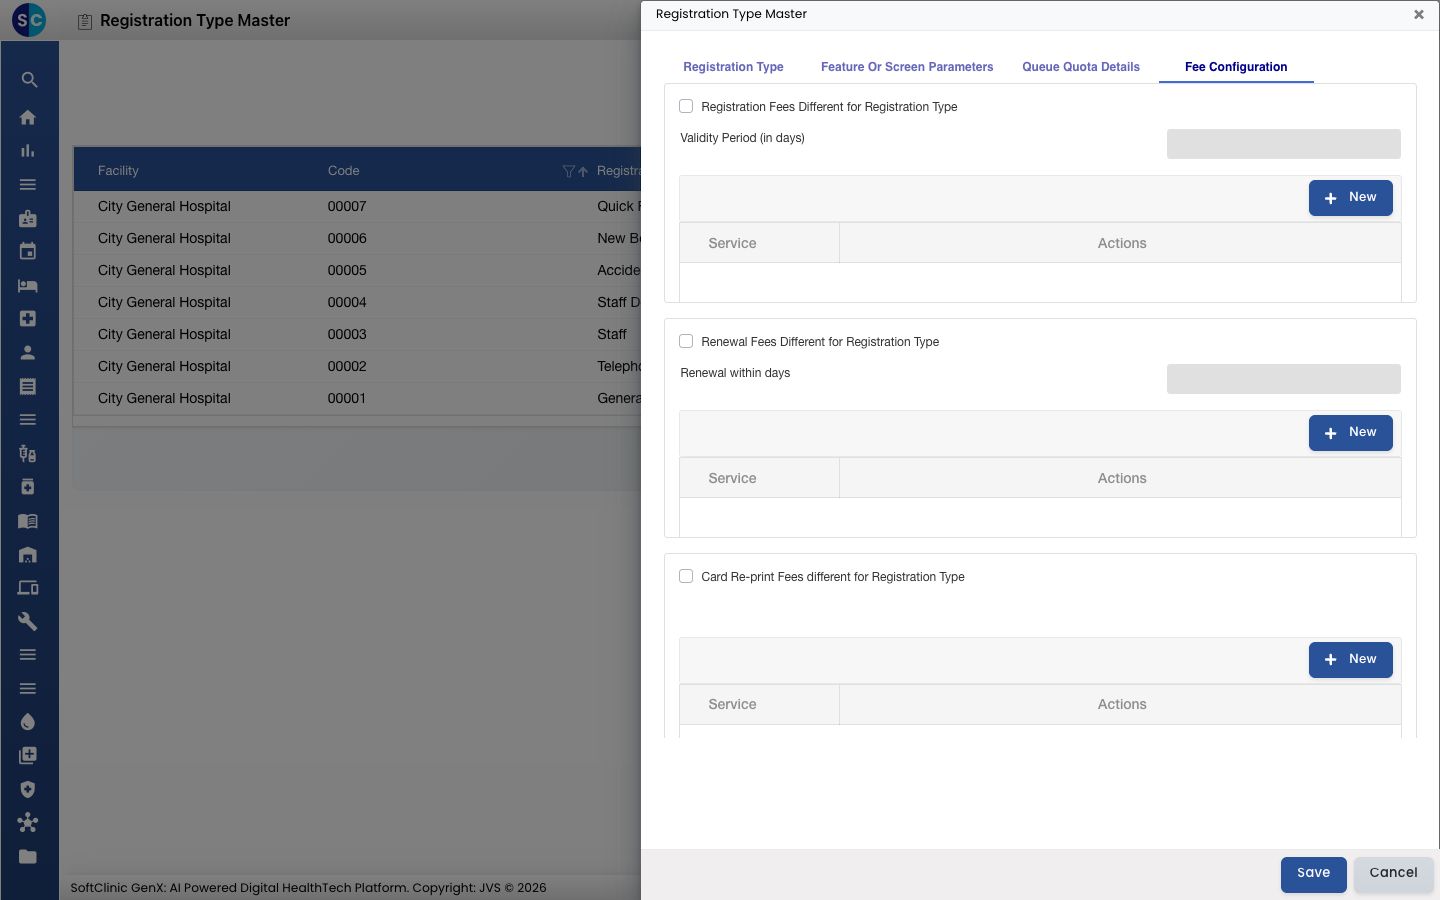This screenshot has height=900, width=1440.
Task: Open the sidebar search icon
Action: [x=29, y=80]
